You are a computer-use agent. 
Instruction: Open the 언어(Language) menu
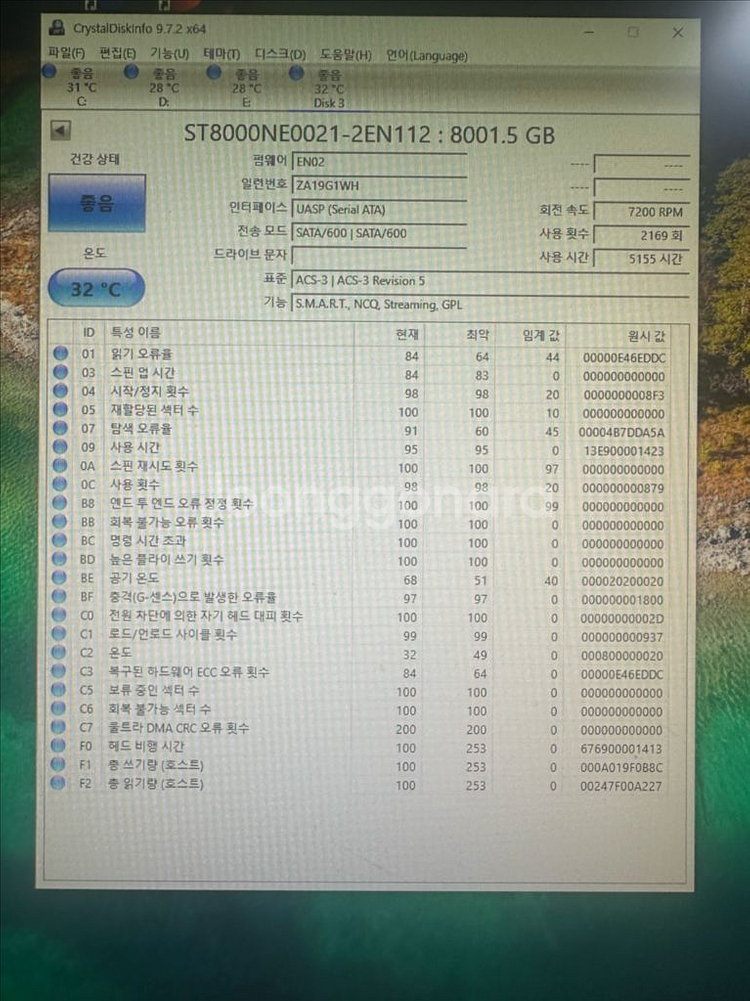pyautogui.click(x=426, y=56)
